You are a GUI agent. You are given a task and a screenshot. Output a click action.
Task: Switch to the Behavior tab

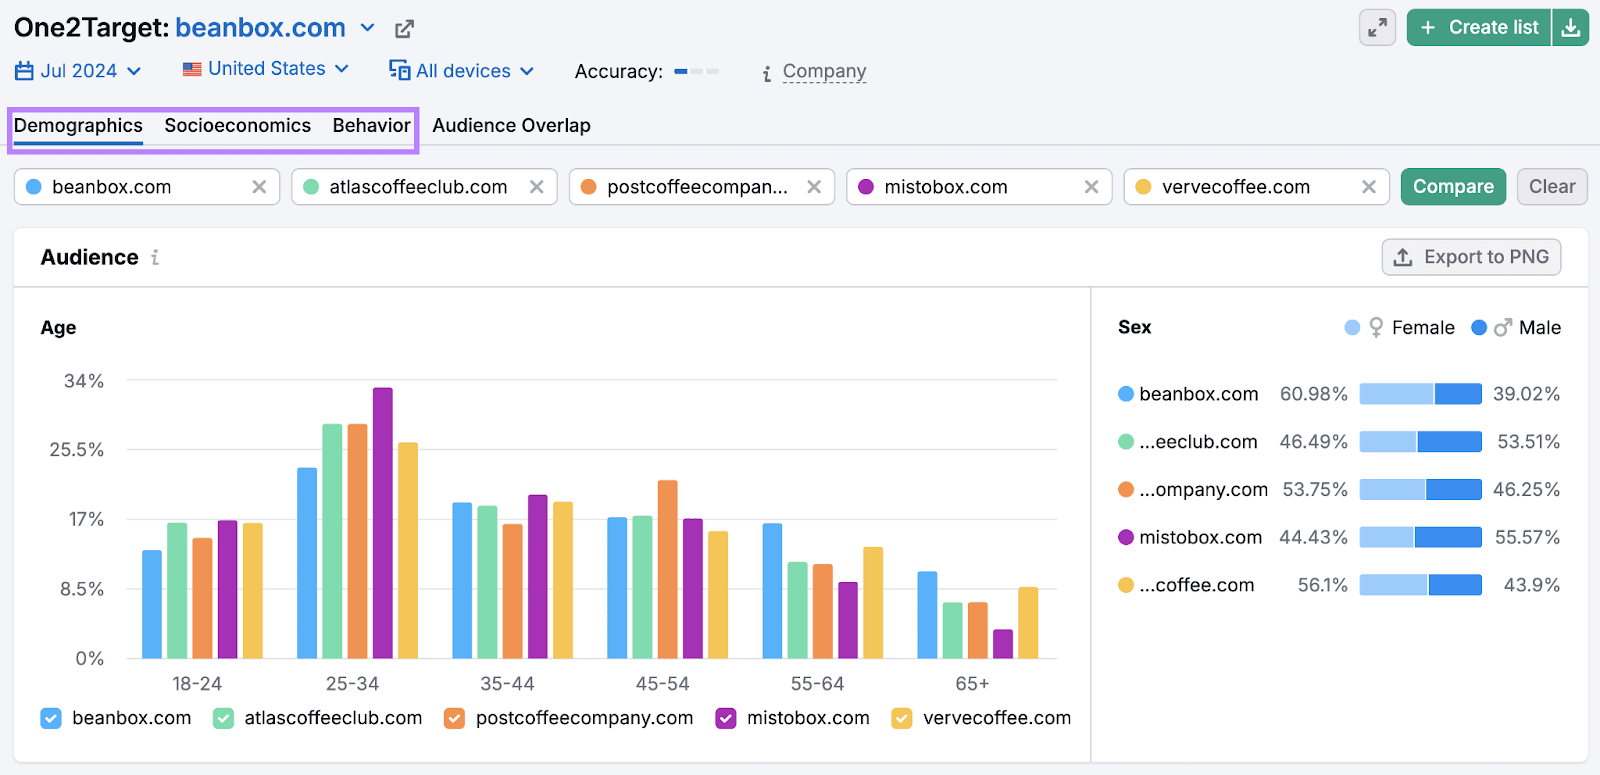pos(372,126)
